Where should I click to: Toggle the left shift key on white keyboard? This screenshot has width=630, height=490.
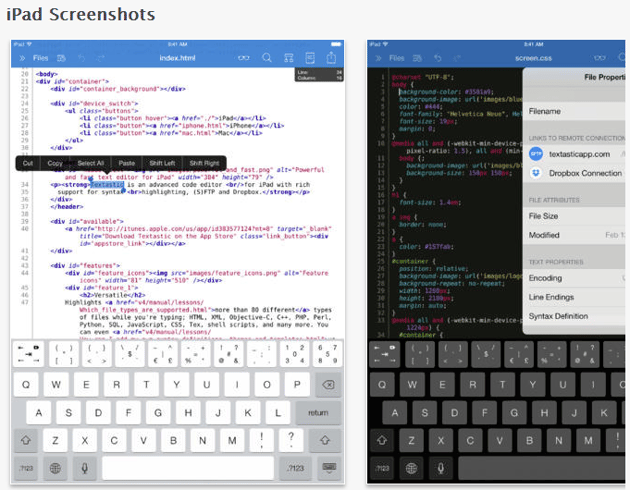(x=26, y=440)
